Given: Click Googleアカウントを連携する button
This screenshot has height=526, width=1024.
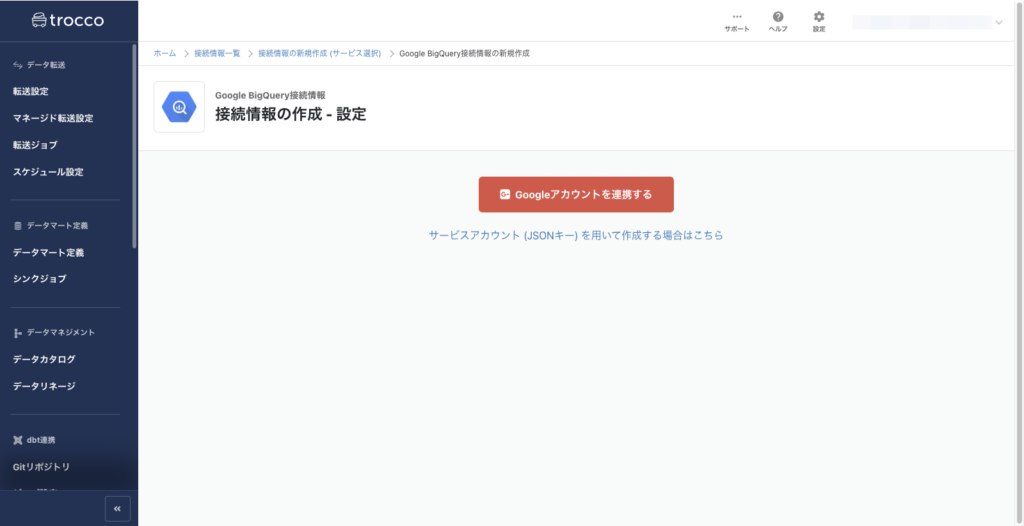Looking at the screenshot, I should coord(576,194).
